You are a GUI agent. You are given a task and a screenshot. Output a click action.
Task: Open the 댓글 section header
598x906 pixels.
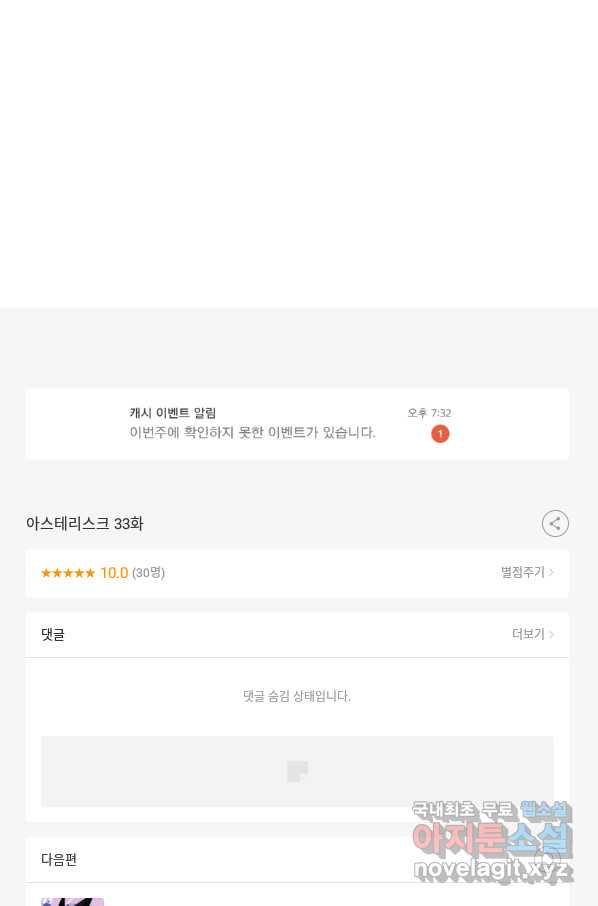pos(297,634)
